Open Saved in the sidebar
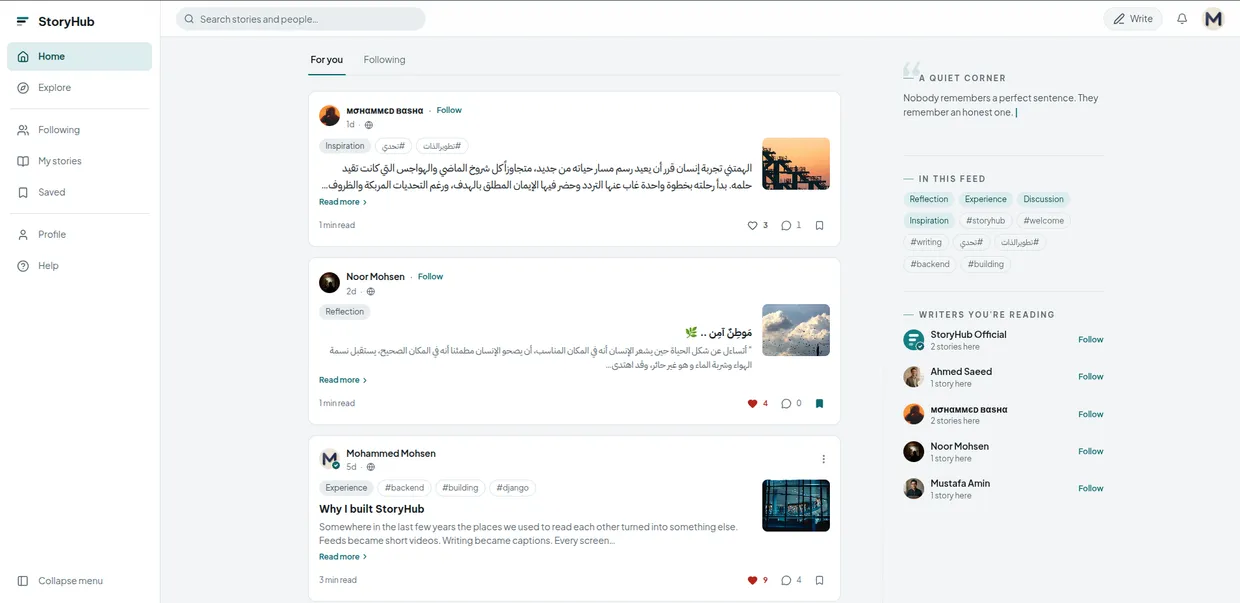Viewport: 1240px width, 603px height. pyautogui.click(x=79, y=192)
